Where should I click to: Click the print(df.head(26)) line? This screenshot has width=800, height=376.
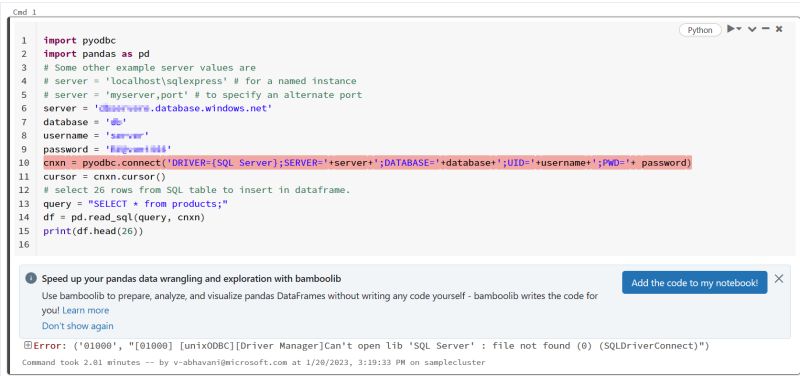93,232
